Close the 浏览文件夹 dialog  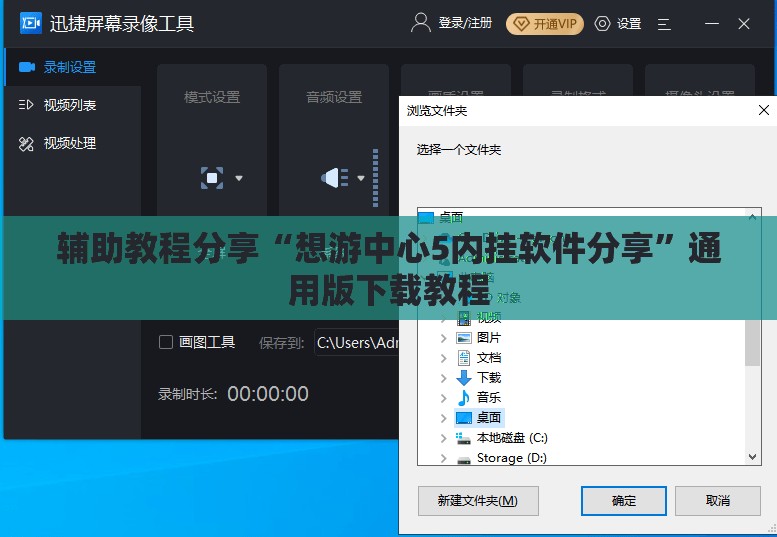coord(764,110)
